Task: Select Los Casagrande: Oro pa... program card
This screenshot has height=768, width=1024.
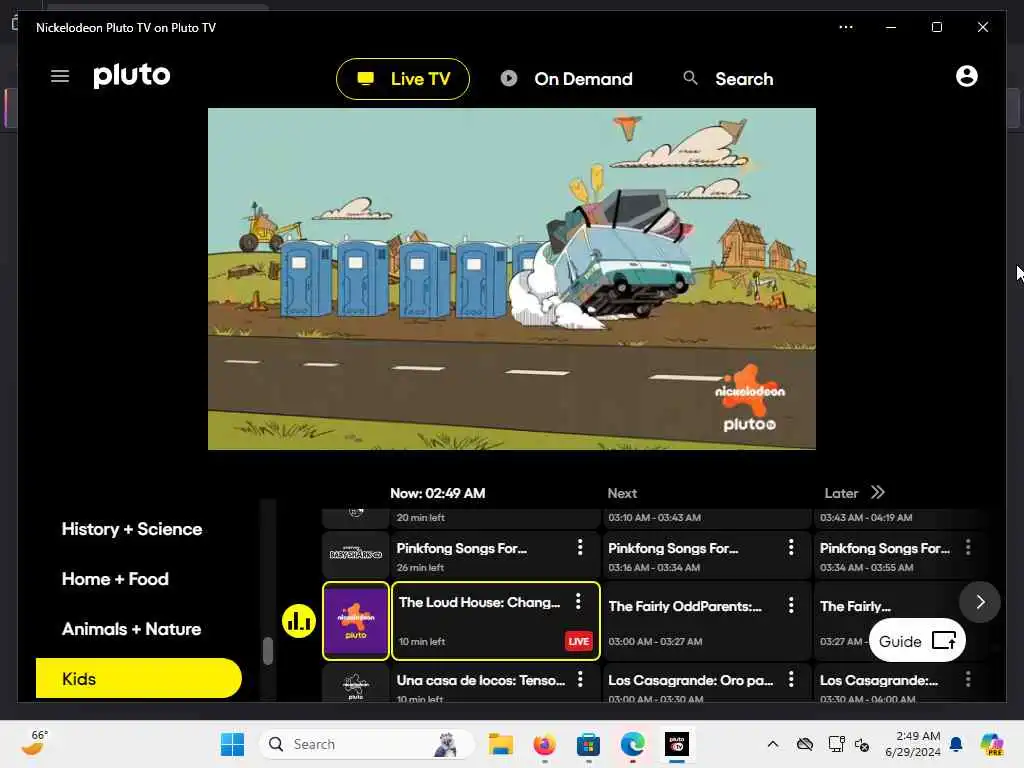Action: point(707,684)
